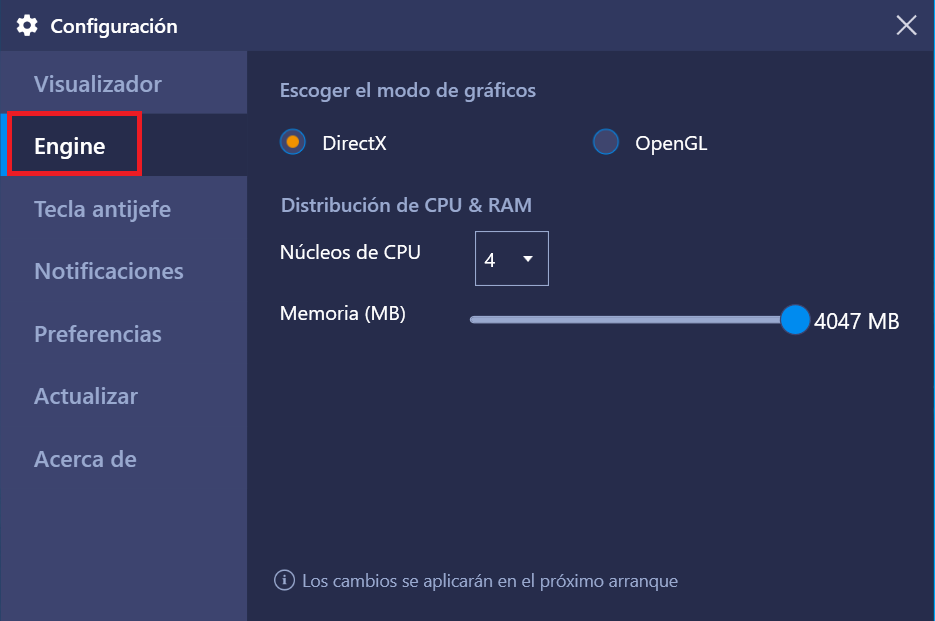Click the DirectX label text
The height and width of the screenshot is (621, 935).
pos(353,142)
